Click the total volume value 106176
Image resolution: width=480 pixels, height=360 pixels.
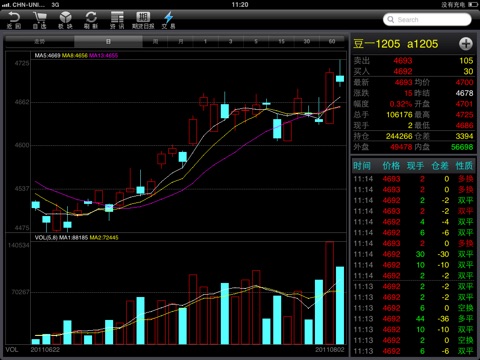tap(399, 115)
